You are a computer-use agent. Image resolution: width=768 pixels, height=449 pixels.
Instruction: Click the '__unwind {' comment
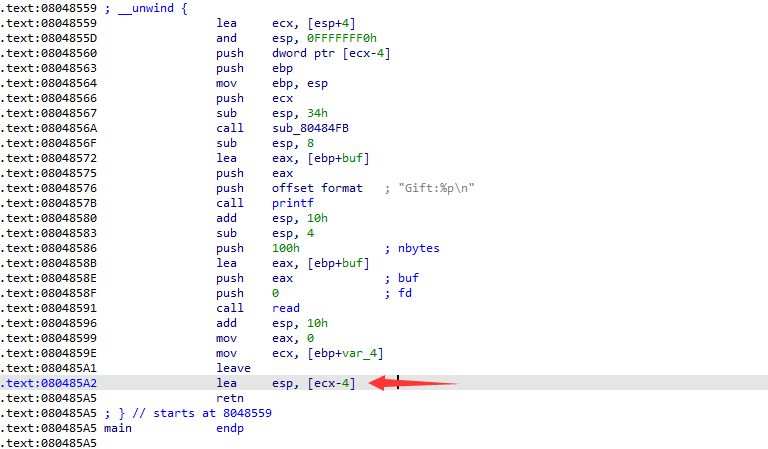point(152,8)
